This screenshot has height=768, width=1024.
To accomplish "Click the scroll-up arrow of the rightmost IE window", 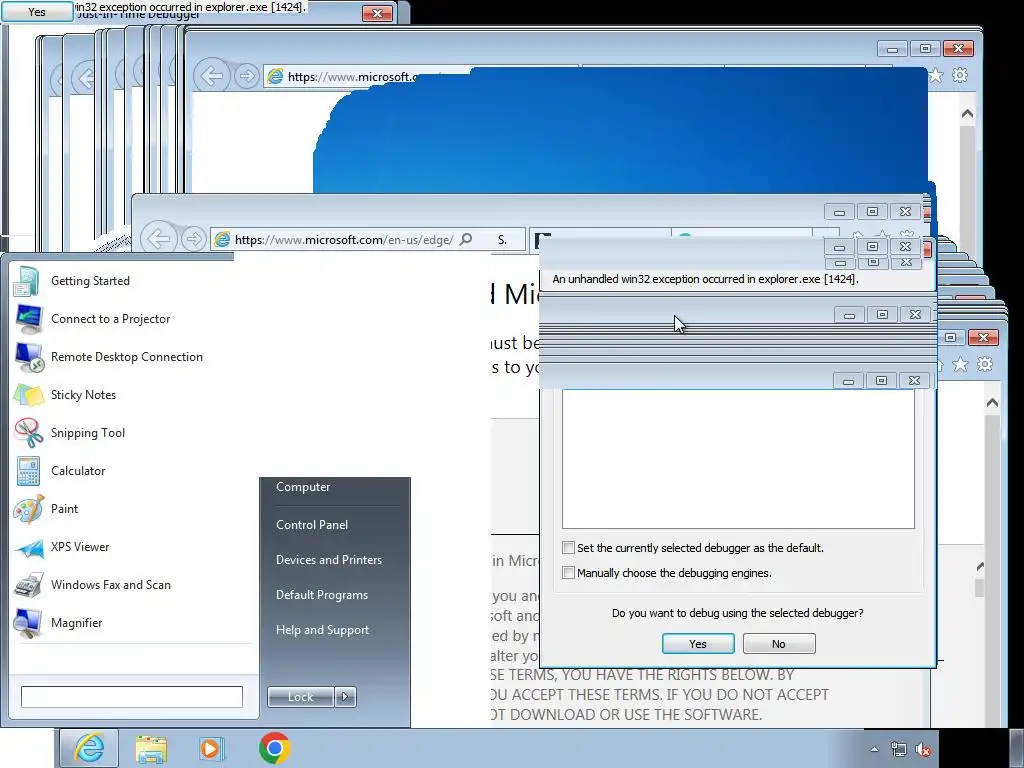I will pos(992,403).
